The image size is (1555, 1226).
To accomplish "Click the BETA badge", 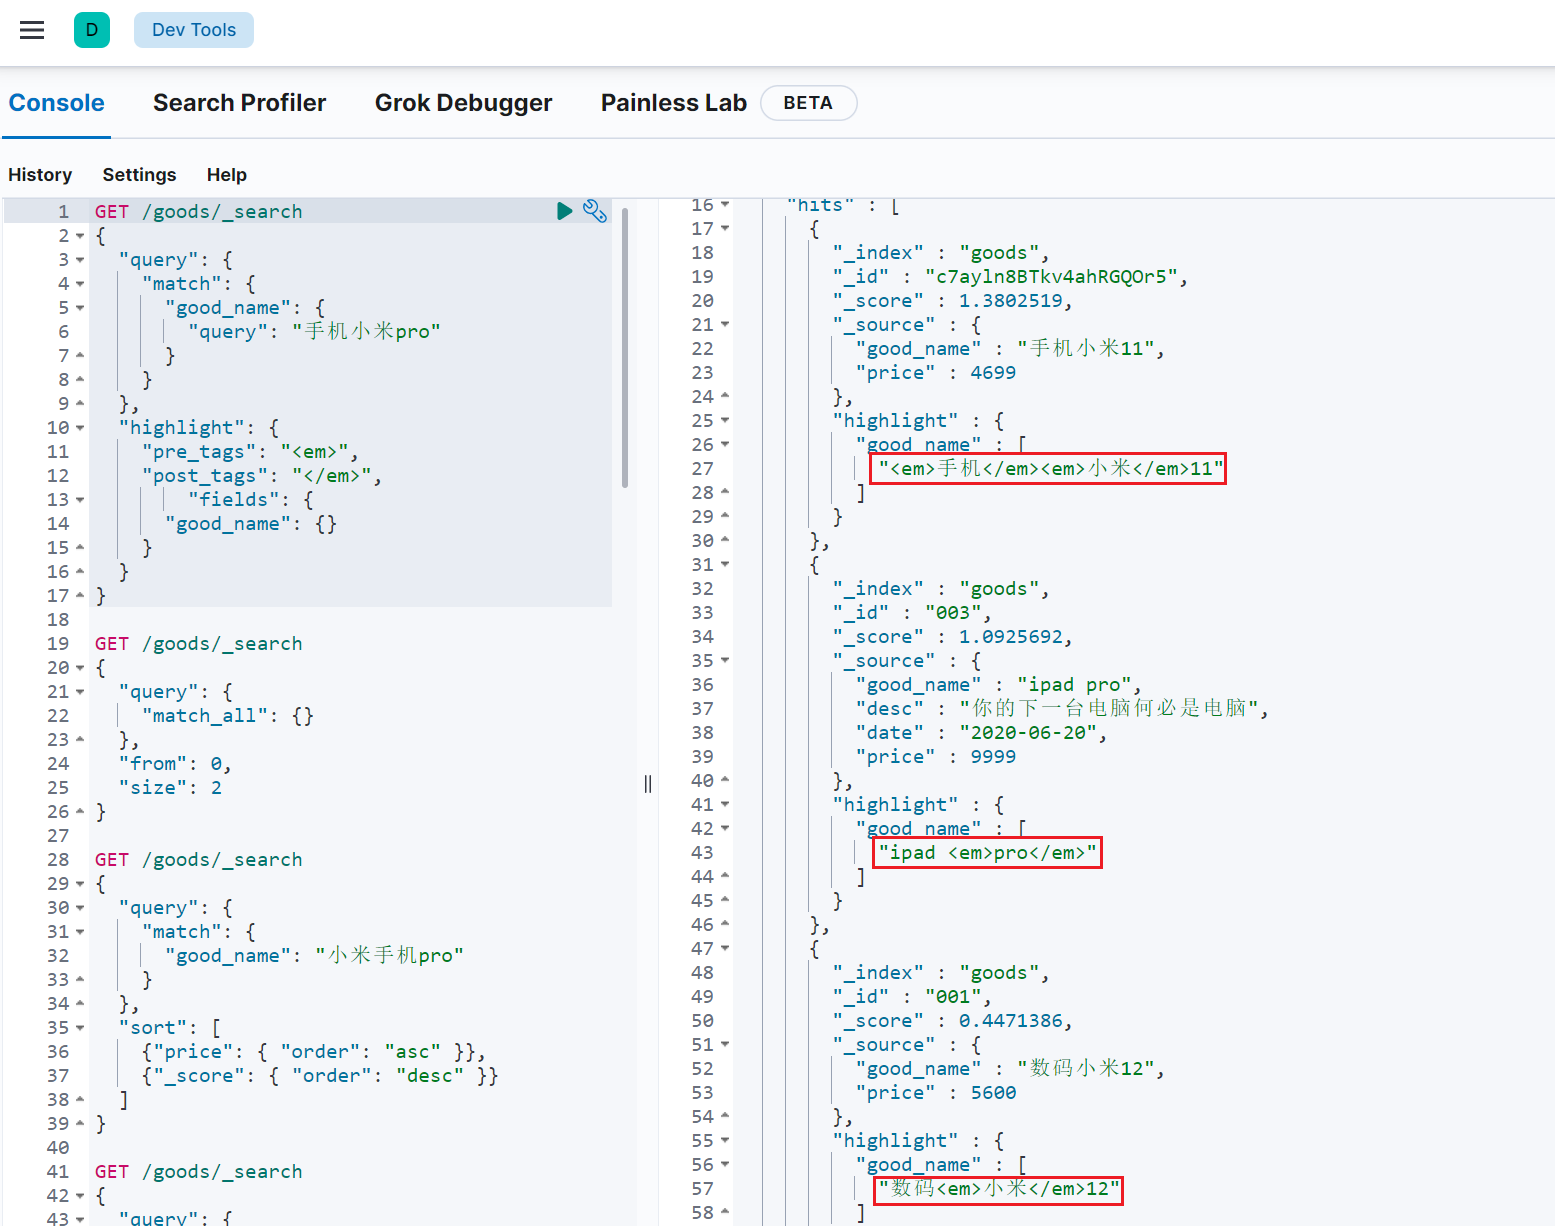I will (807, 103).
